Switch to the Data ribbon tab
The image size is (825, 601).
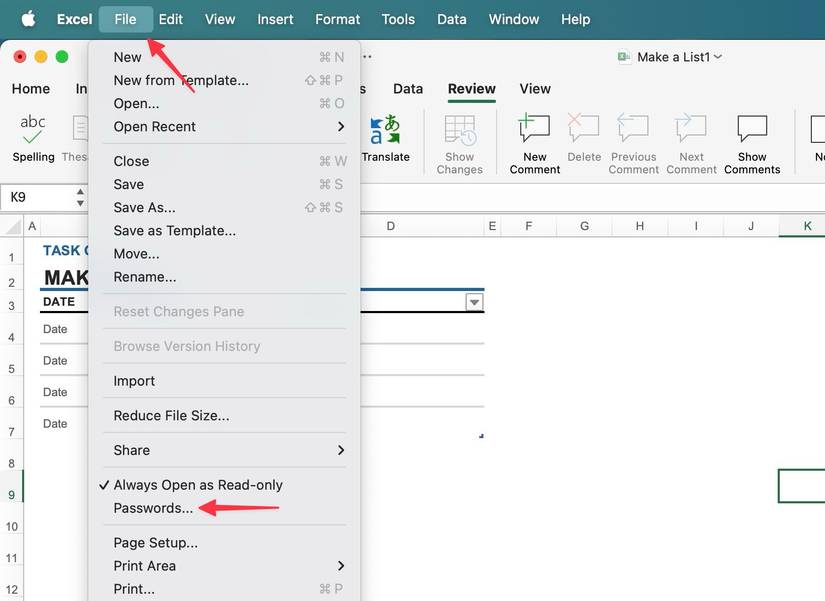click(408, 88)
